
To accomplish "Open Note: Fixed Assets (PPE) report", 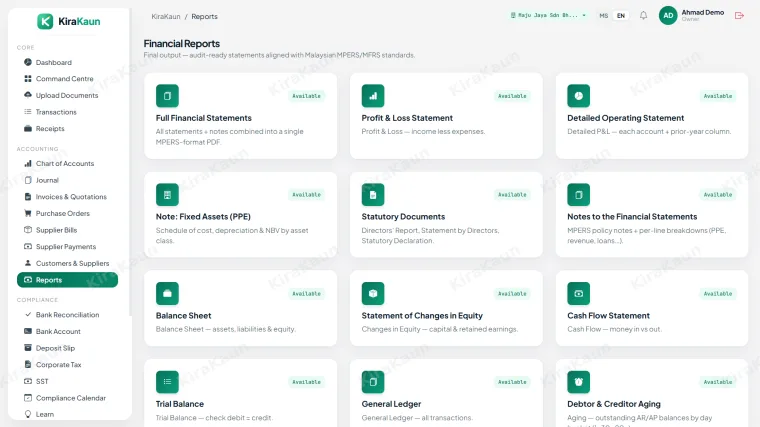I will pos(240,214).
